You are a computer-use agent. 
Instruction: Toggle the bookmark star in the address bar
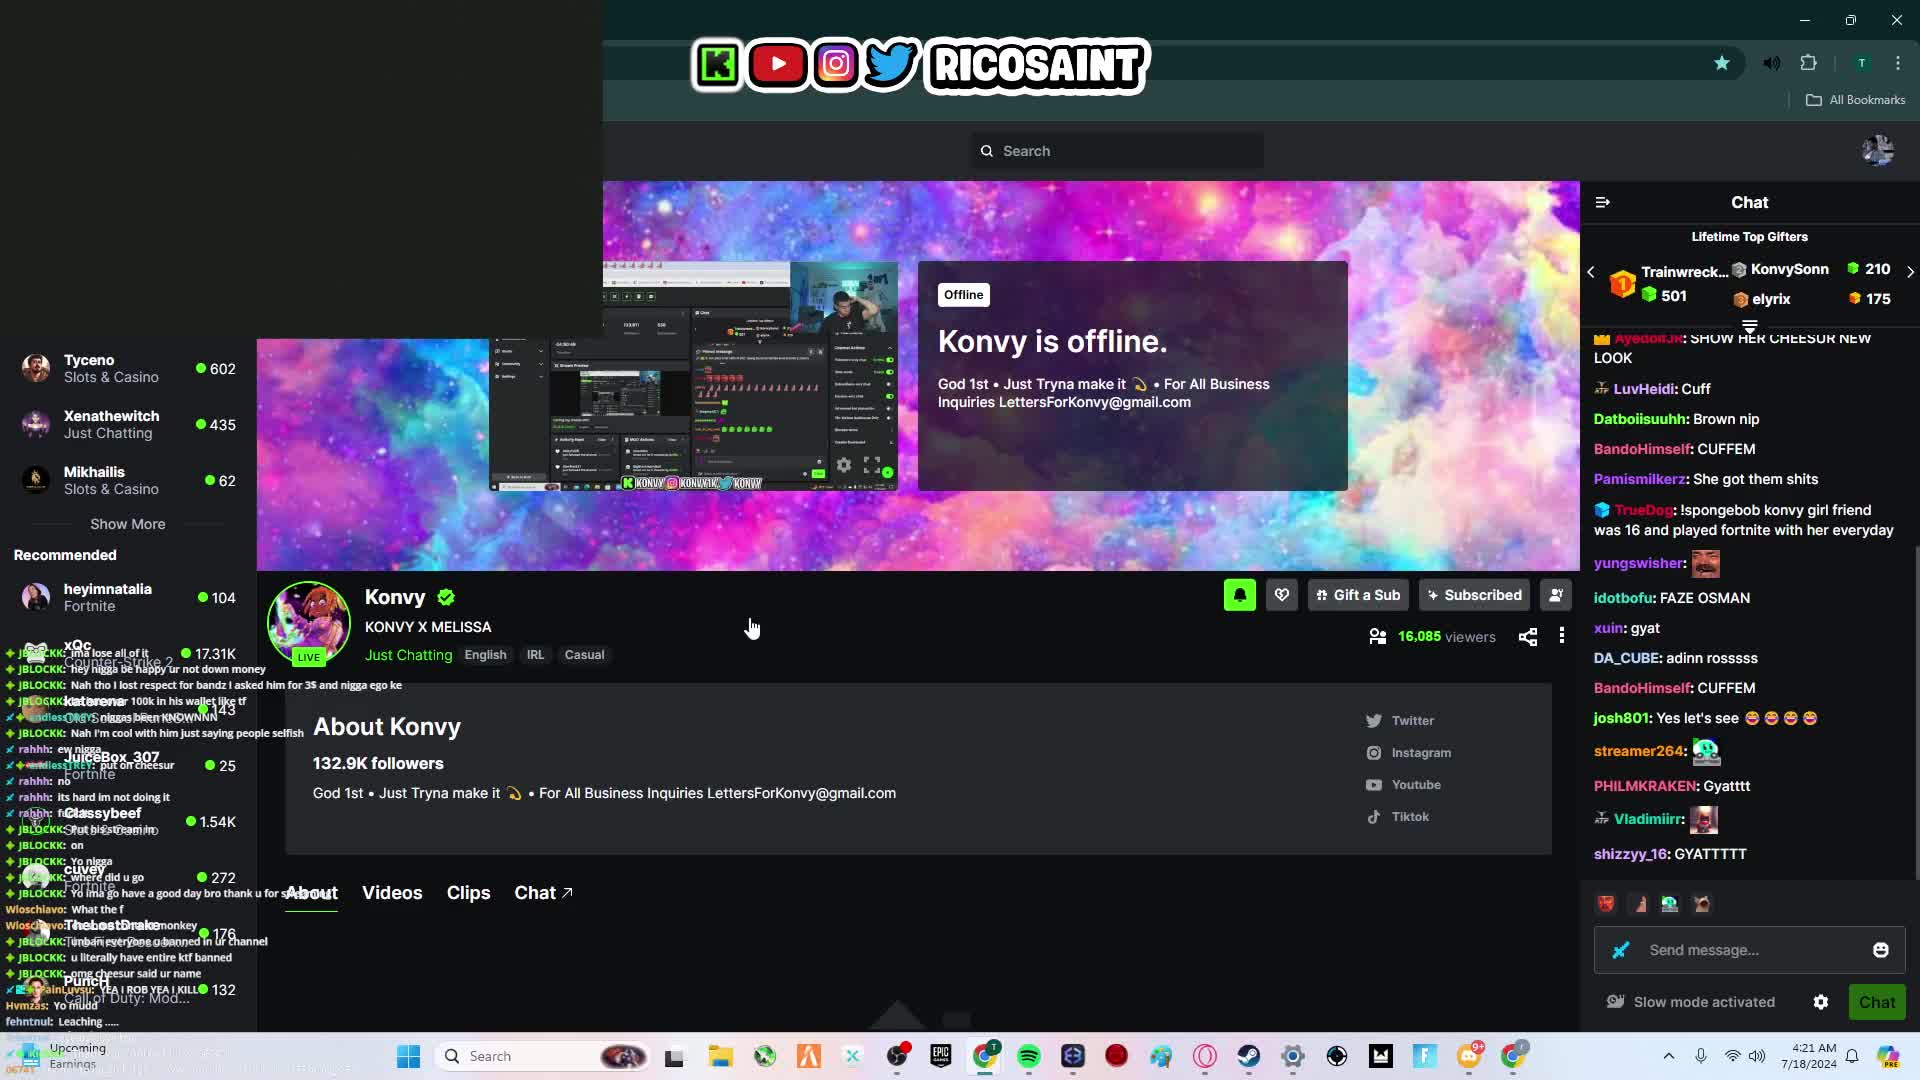(x=1722, y=62)
